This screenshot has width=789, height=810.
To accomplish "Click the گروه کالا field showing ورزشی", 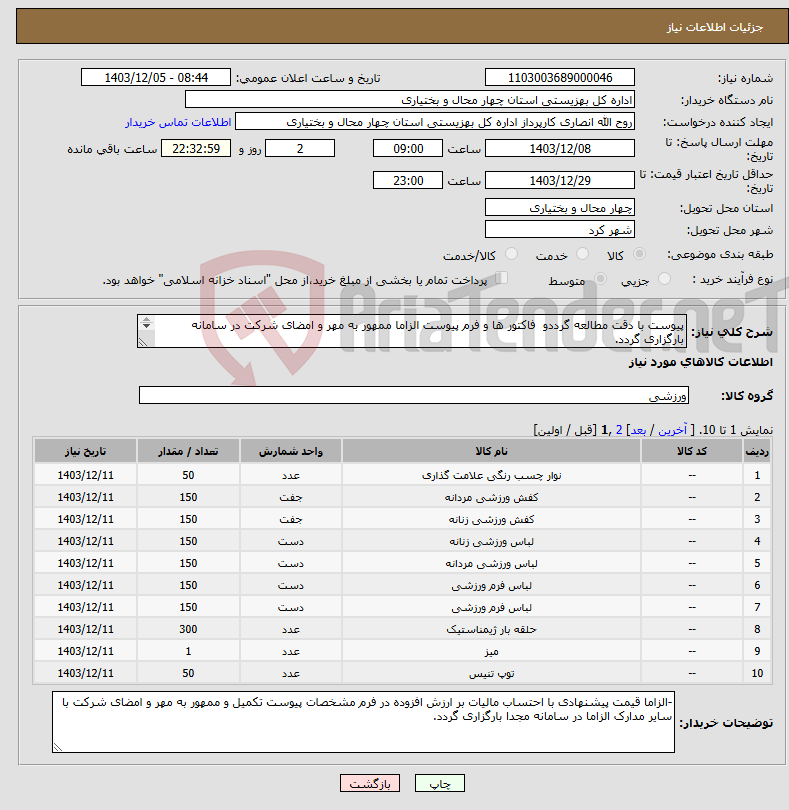I will [413, 396].
